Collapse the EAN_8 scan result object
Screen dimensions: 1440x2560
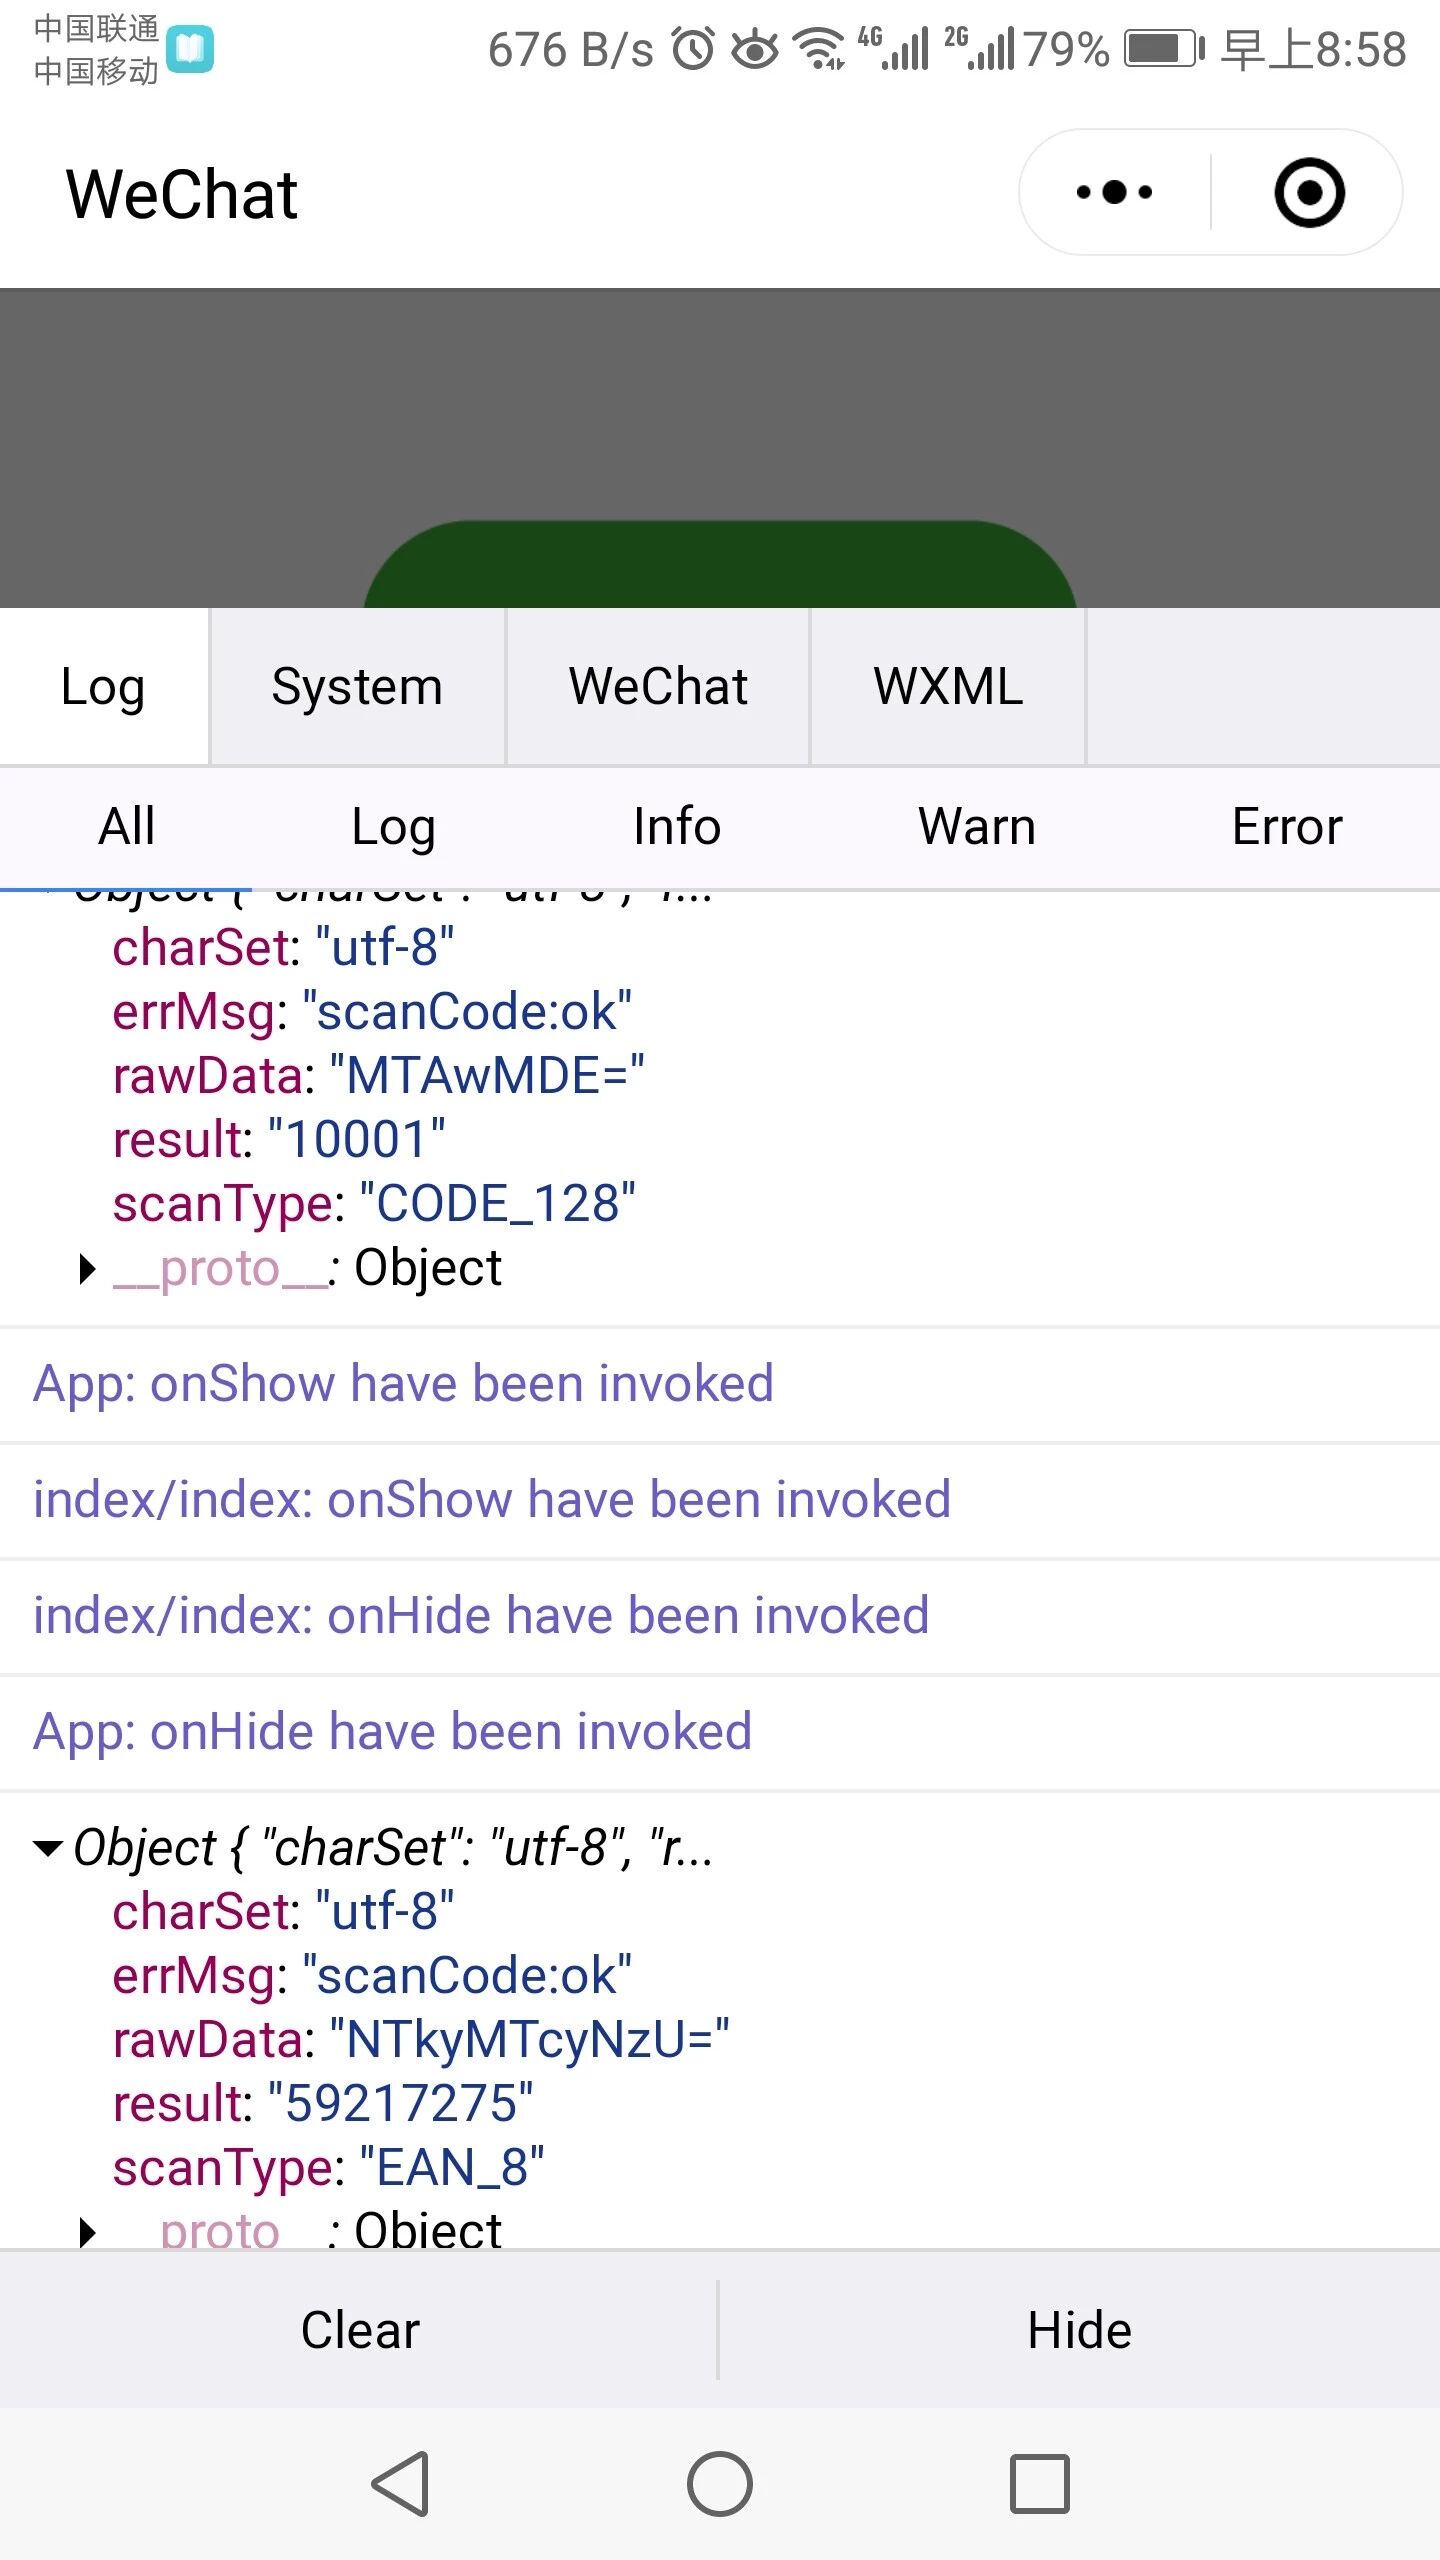48,1848
